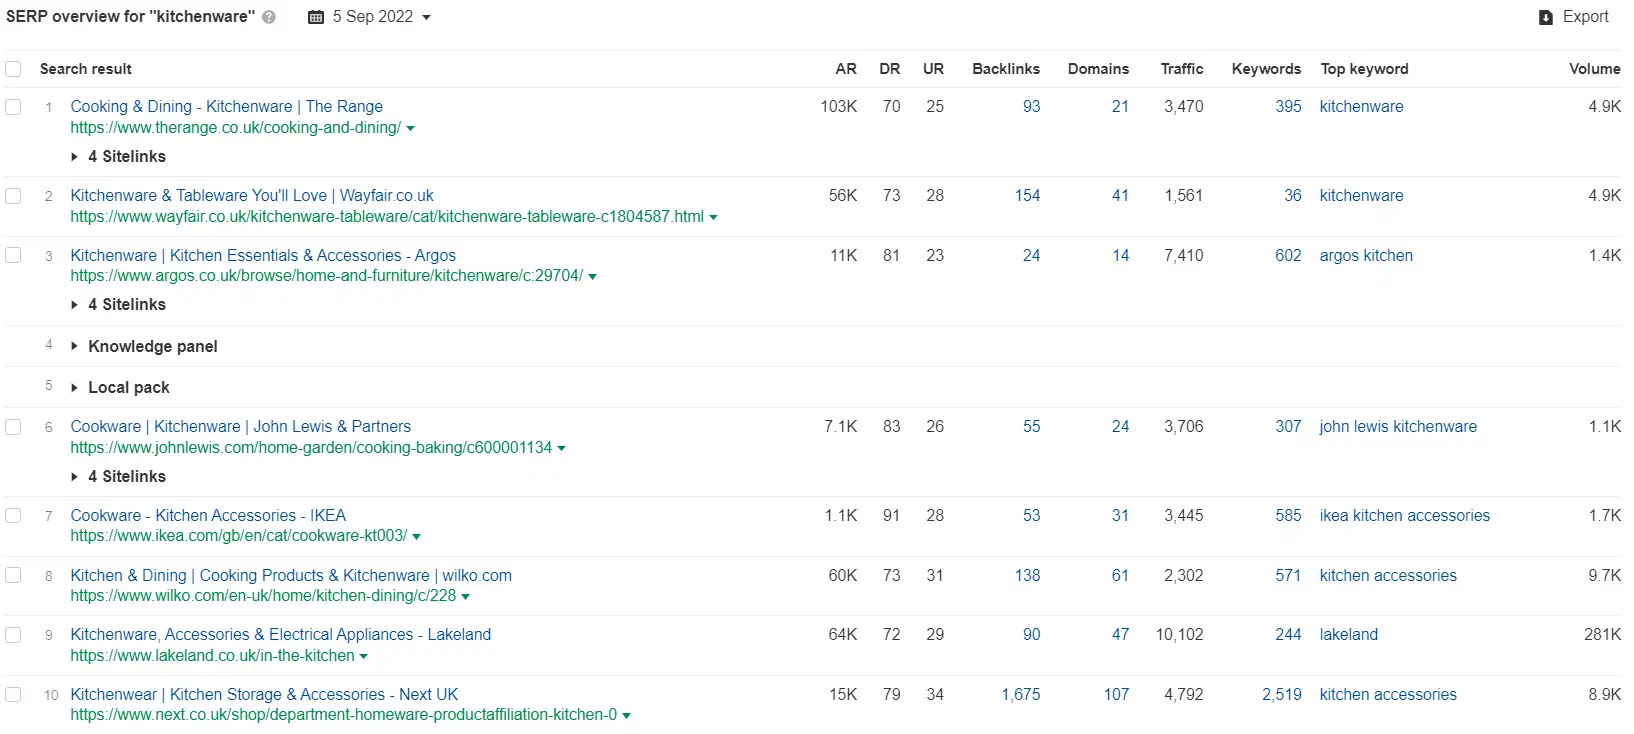Open 41 domains for Wayfair result
The width and height of the screenshot is (1634, 734).
click(x=1120, y=196)
